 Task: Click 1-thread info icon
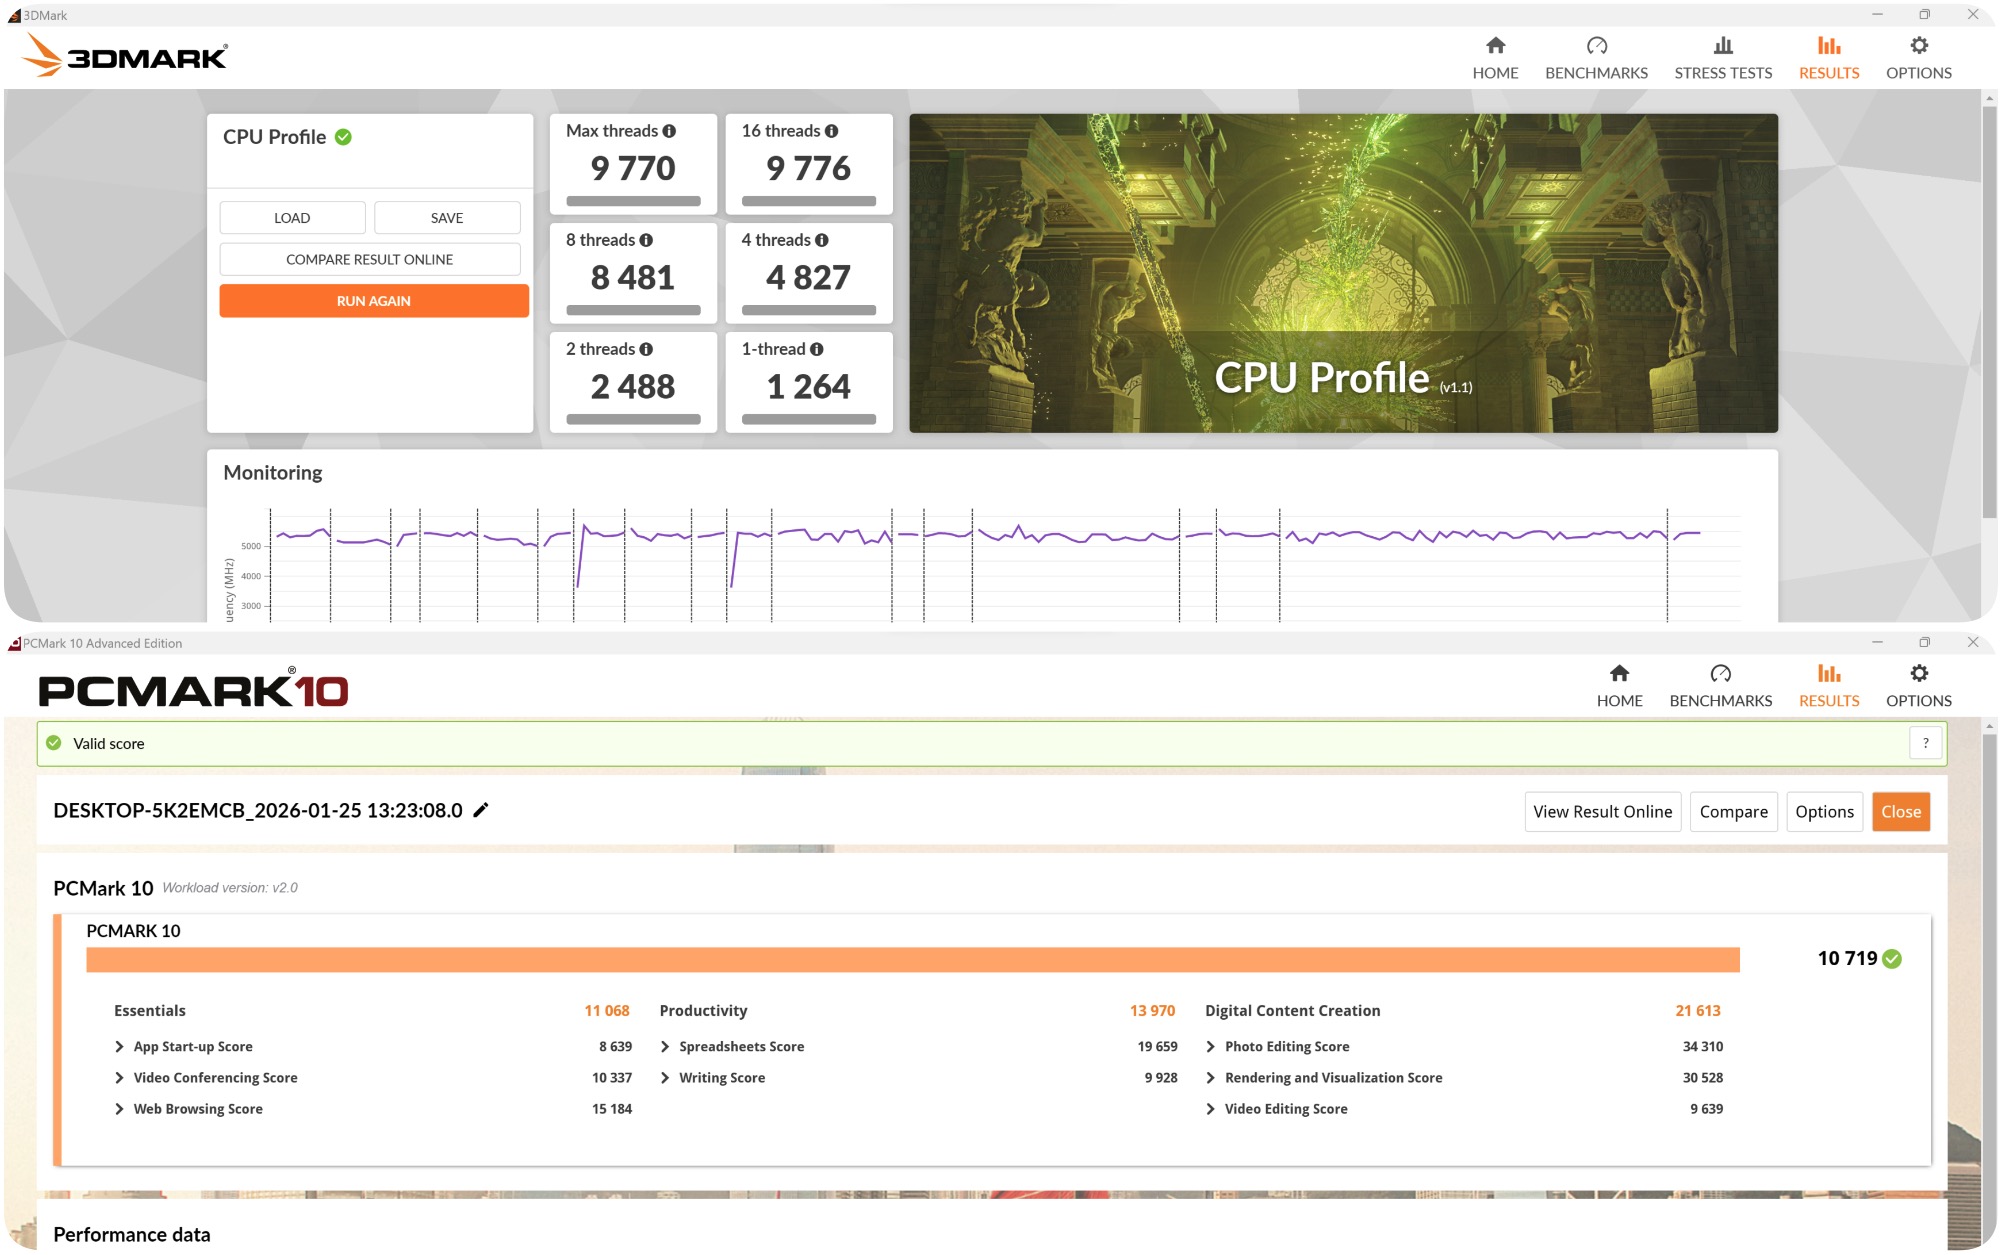click(817, 349)
